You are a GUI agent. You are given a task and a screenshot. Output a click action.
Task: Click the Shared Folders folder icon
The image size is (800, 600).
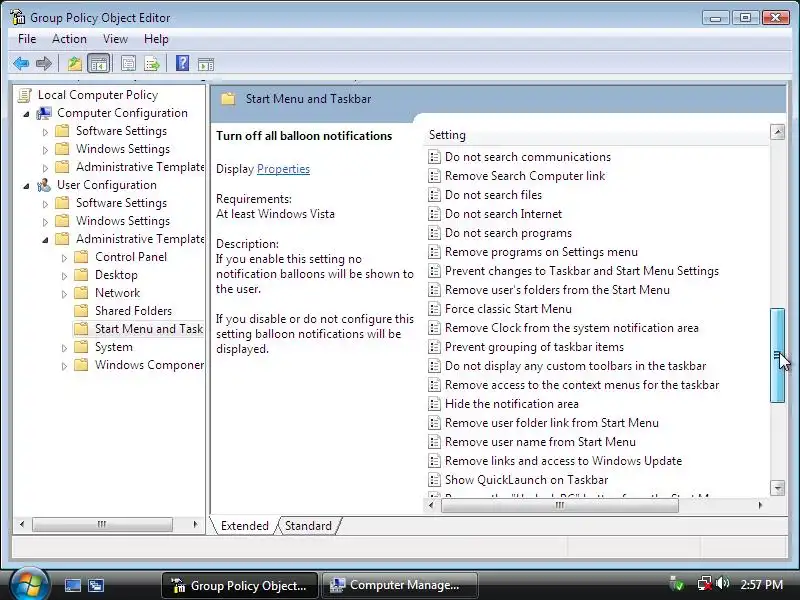[81, 311]
